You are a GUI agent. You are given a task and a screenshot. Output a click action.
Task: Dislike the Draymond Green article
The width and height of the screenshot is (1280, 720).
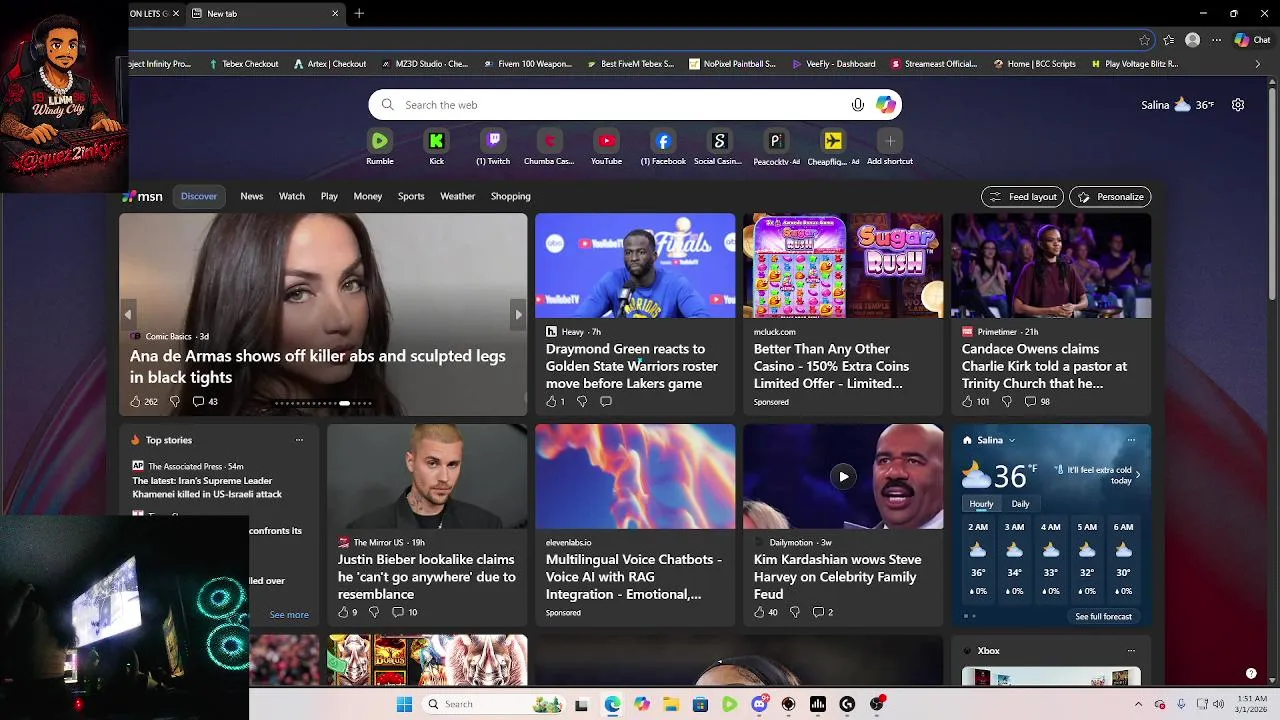pos(582,401)
